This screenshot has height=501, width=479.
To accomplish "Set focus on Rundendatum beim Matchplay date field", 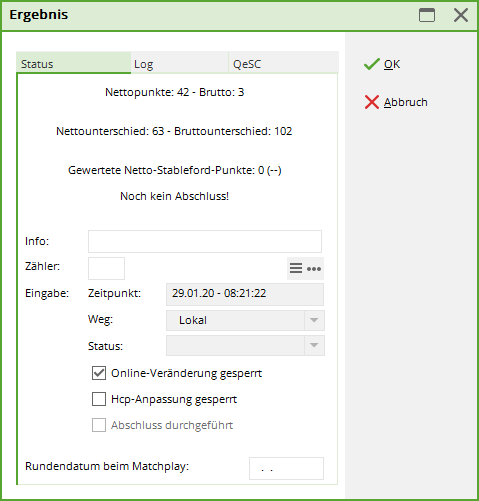I will pyautogui.click(x=286, y=468).
